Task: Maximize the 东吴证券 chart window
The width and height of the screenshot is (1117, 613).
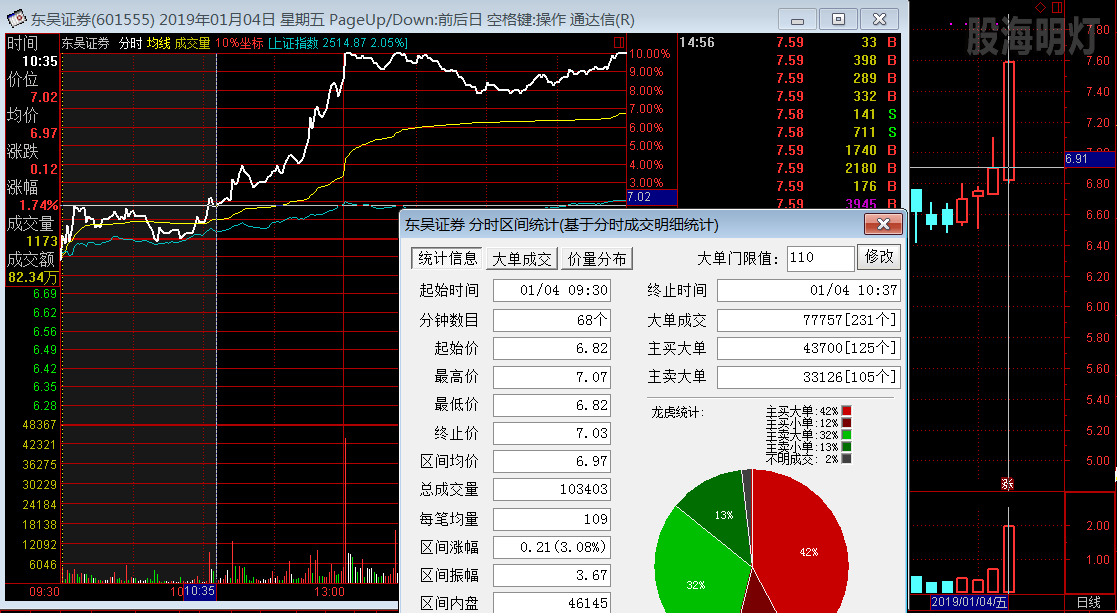Action: 838,19
